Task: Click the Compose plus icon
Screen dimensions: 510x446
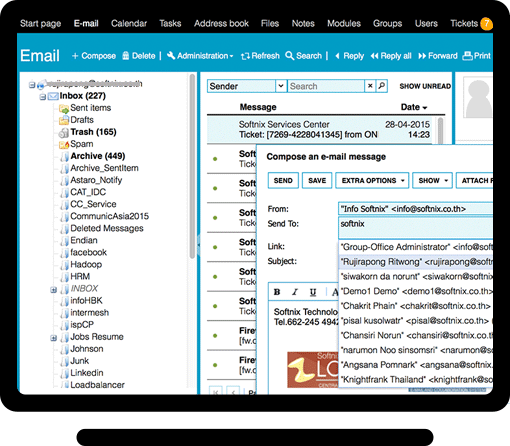Action: pos(75,56)
